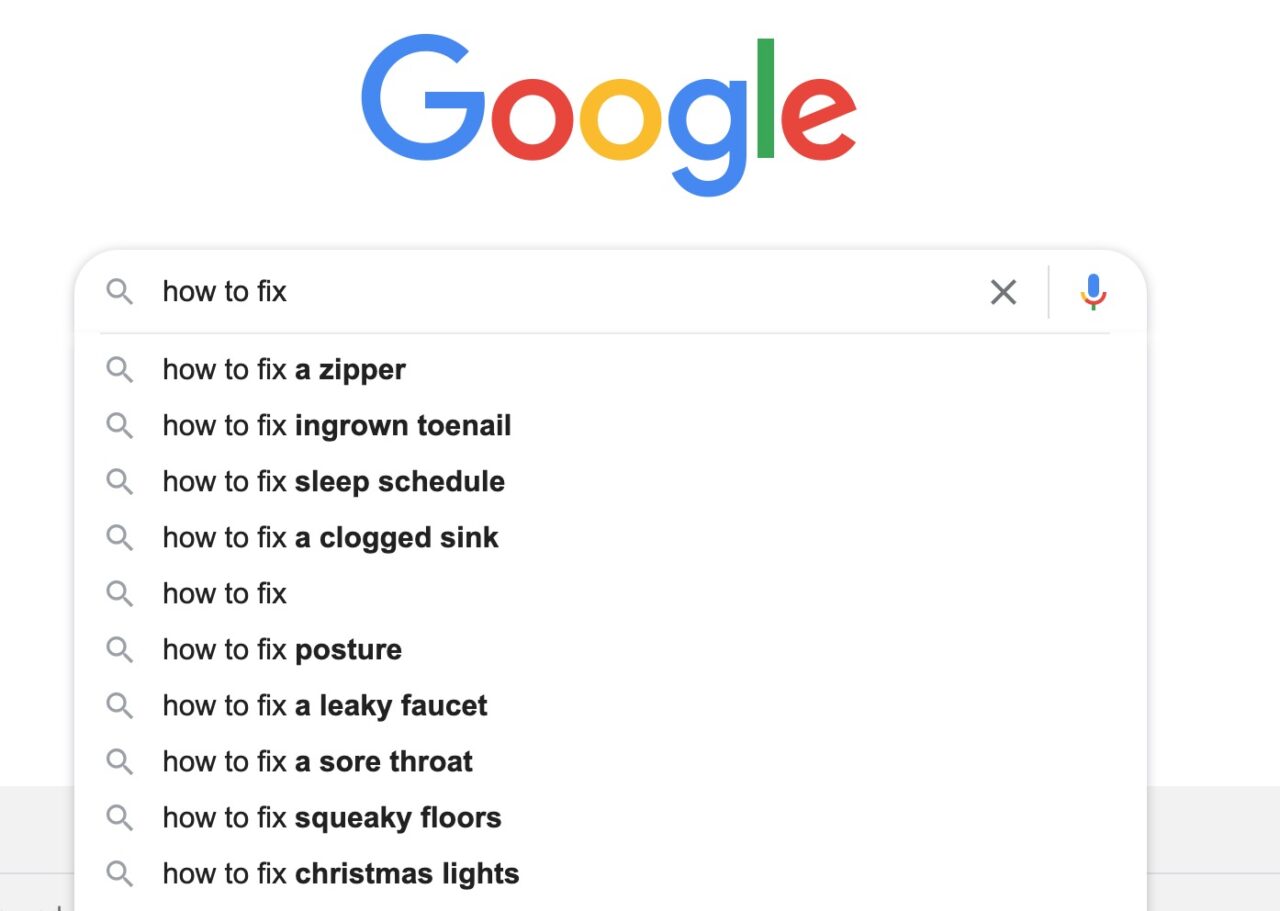The height and width of the screenshot is (911, 1280).
Task: Click the Google logo
Action: pyautogui.click(x=608, y=115)
